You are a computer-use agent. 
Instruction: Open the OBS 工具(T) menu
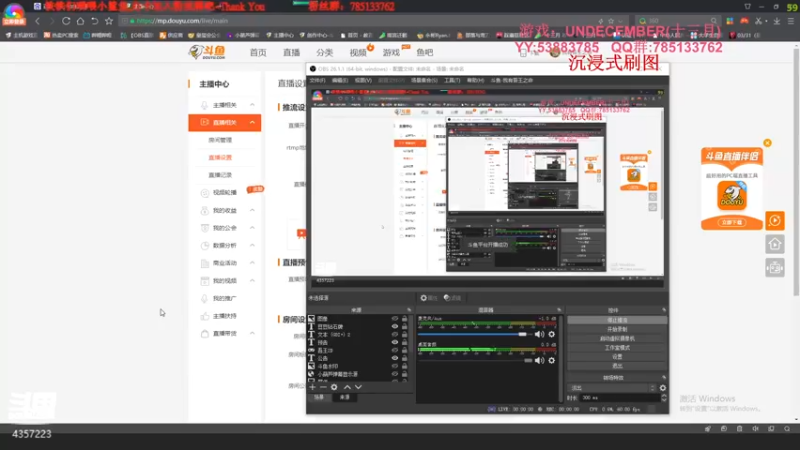point(452,80)
